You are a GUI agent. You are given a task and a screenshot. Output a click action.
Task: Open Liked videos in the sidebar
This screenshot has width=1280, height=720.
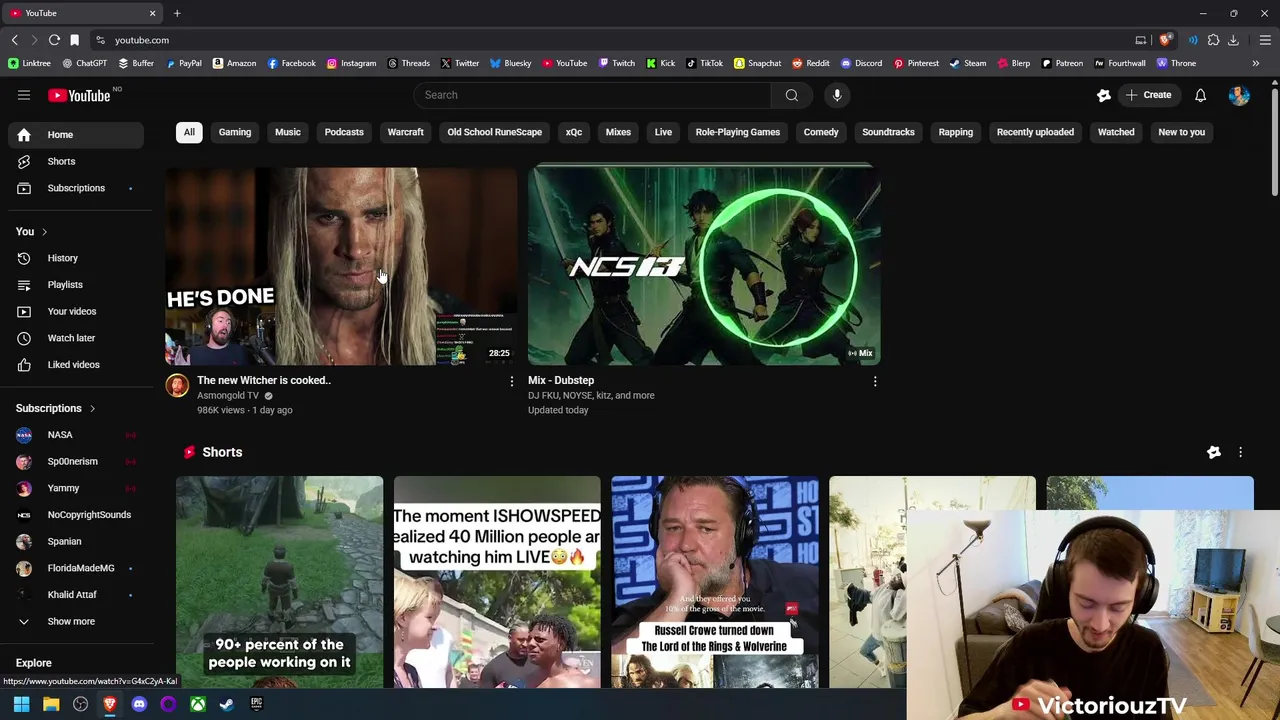(x=76, y=365)
